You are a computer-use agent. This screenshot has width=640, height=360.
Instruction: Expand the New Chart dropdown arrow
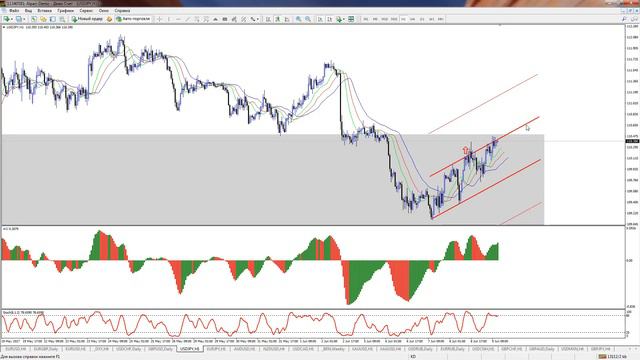tap(11, 19)
